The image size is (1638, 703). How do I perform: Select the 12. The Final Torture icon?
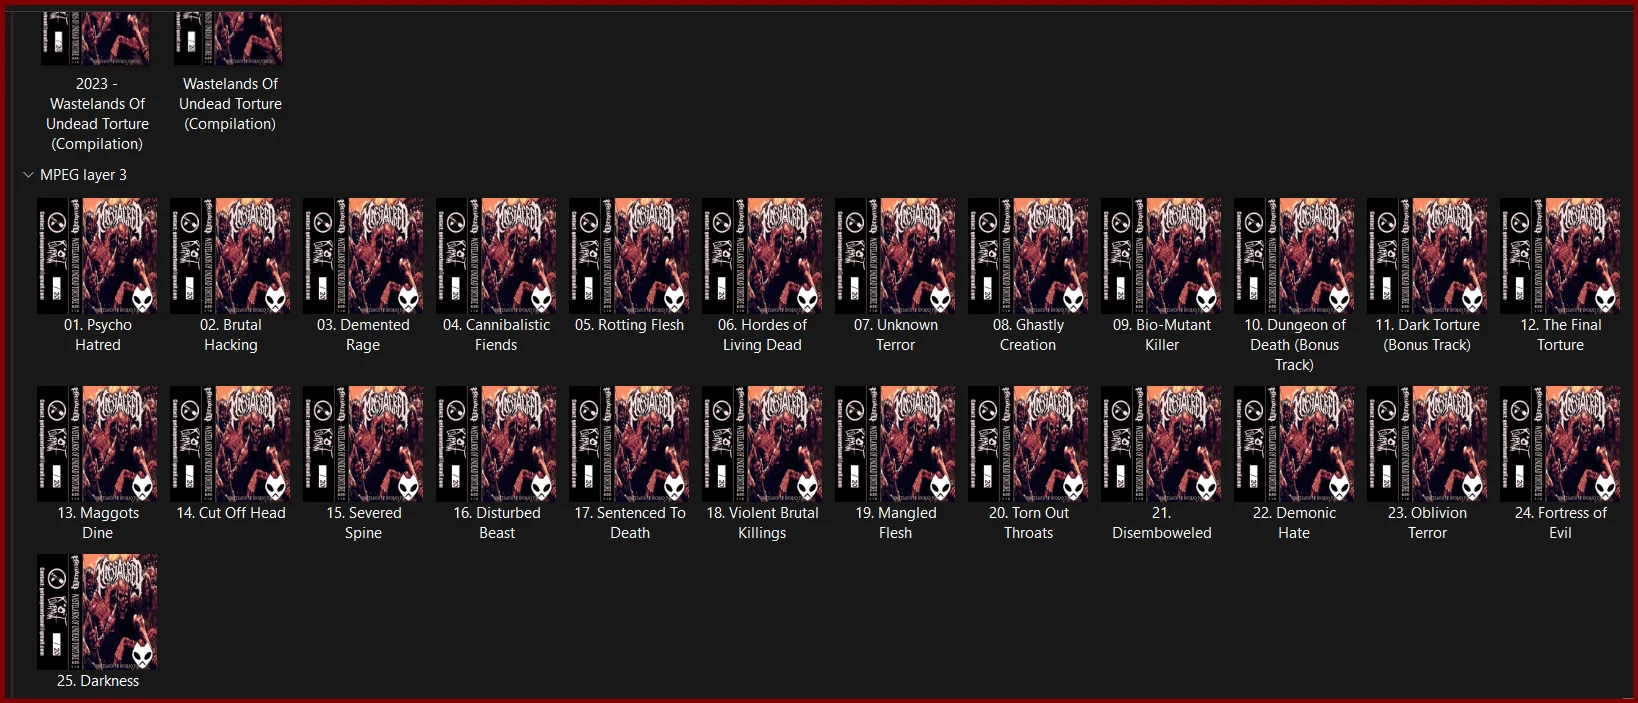1560,256
